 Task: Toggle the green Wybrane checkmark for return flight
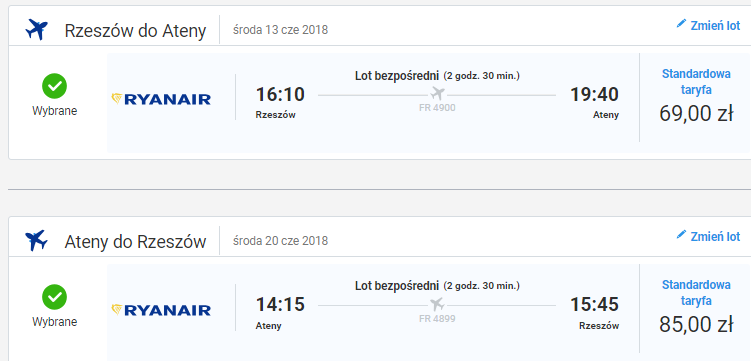[55, 296]
